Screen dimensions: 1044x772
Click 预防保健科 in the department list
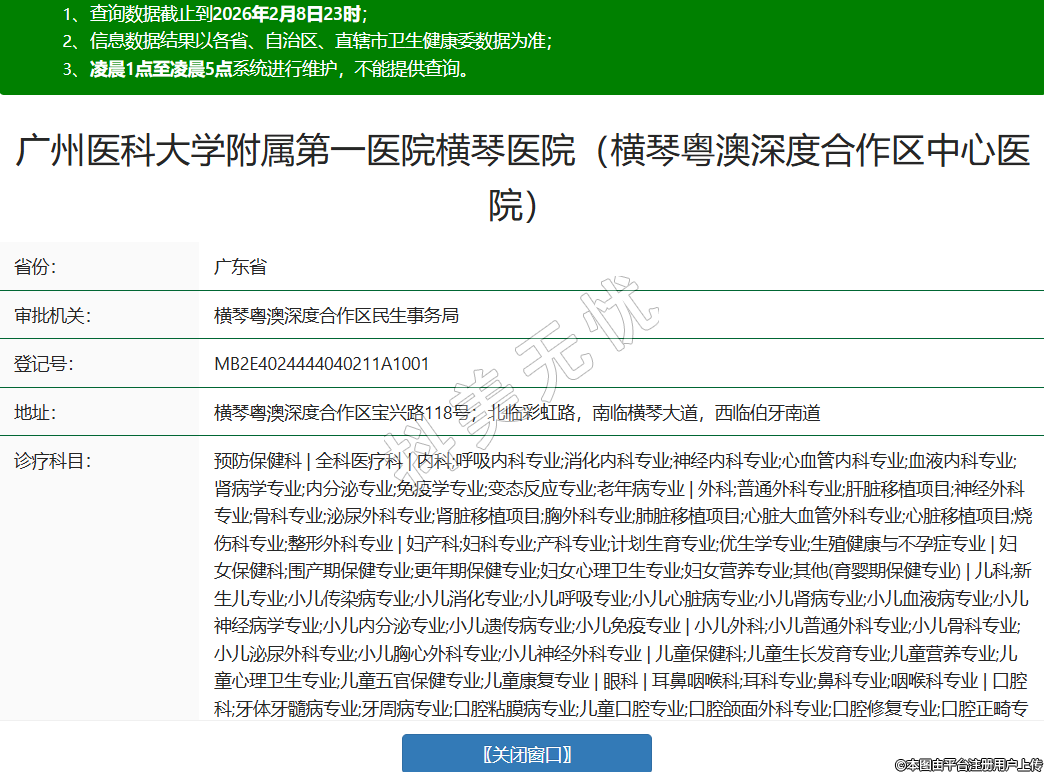click(257, 461)
